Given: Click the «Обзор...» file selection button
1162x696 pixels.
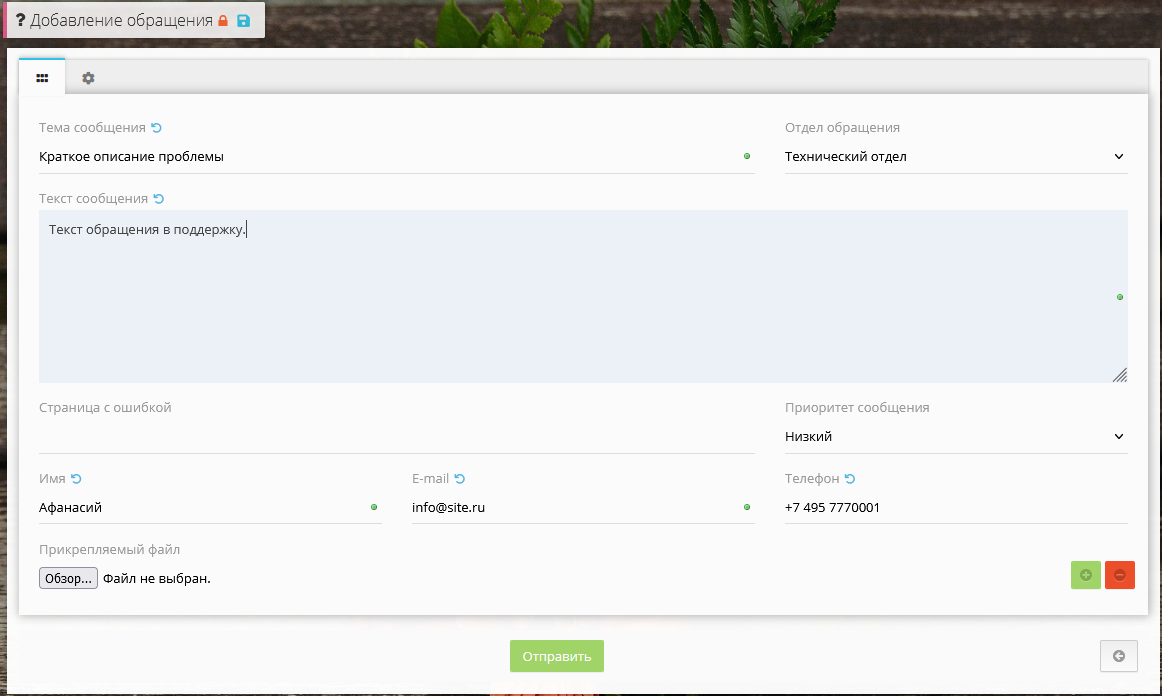Looking at the screenshot, I should 67,577.
